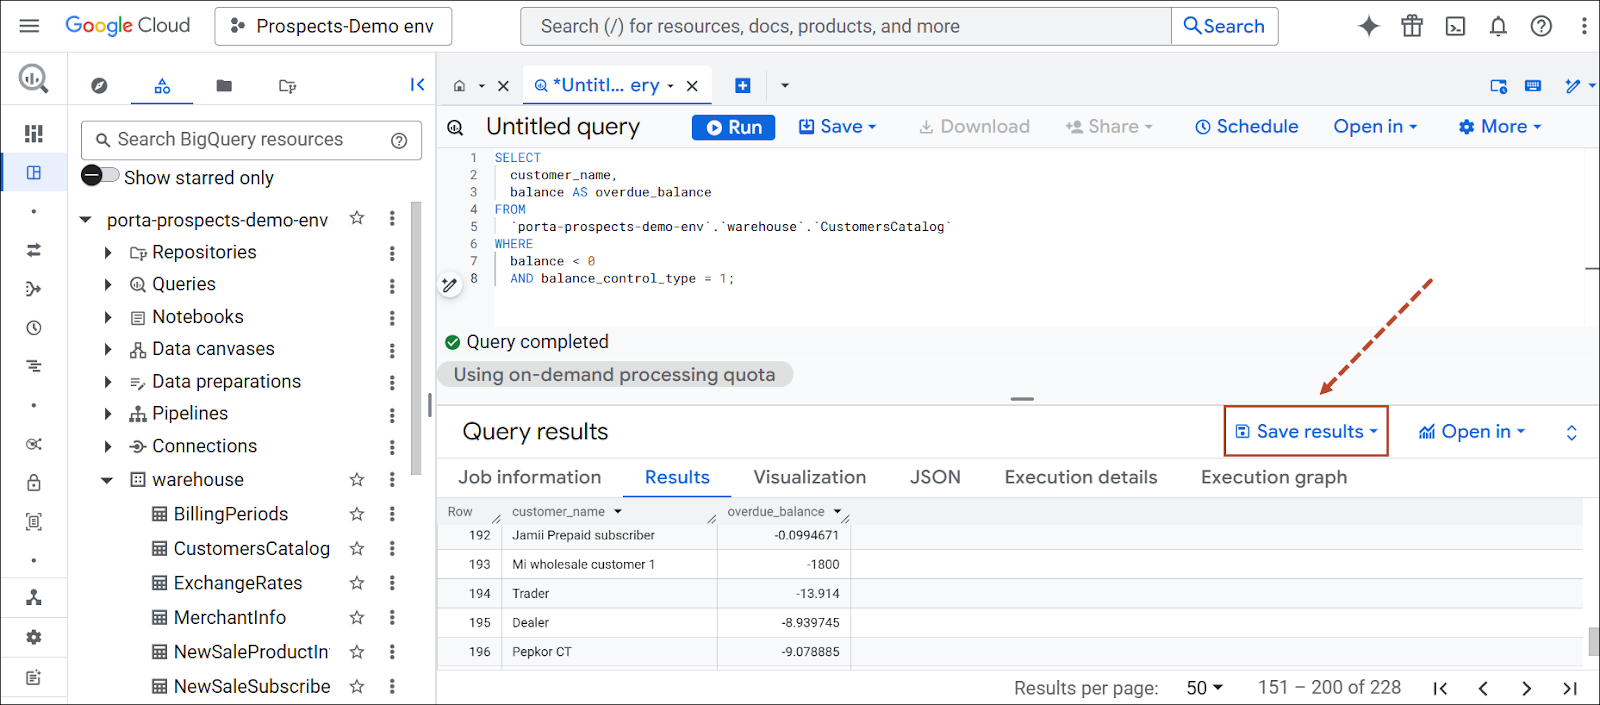Viewport: 1600px width, 705px height.
Task: Switch to Execution details tab
Action: click(1080, 477)
